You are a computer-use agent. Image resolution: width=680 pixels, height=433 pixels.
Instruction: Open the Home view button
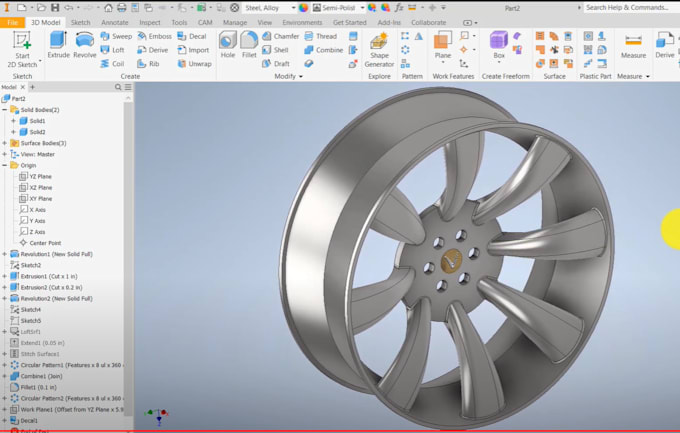(108, 7)
